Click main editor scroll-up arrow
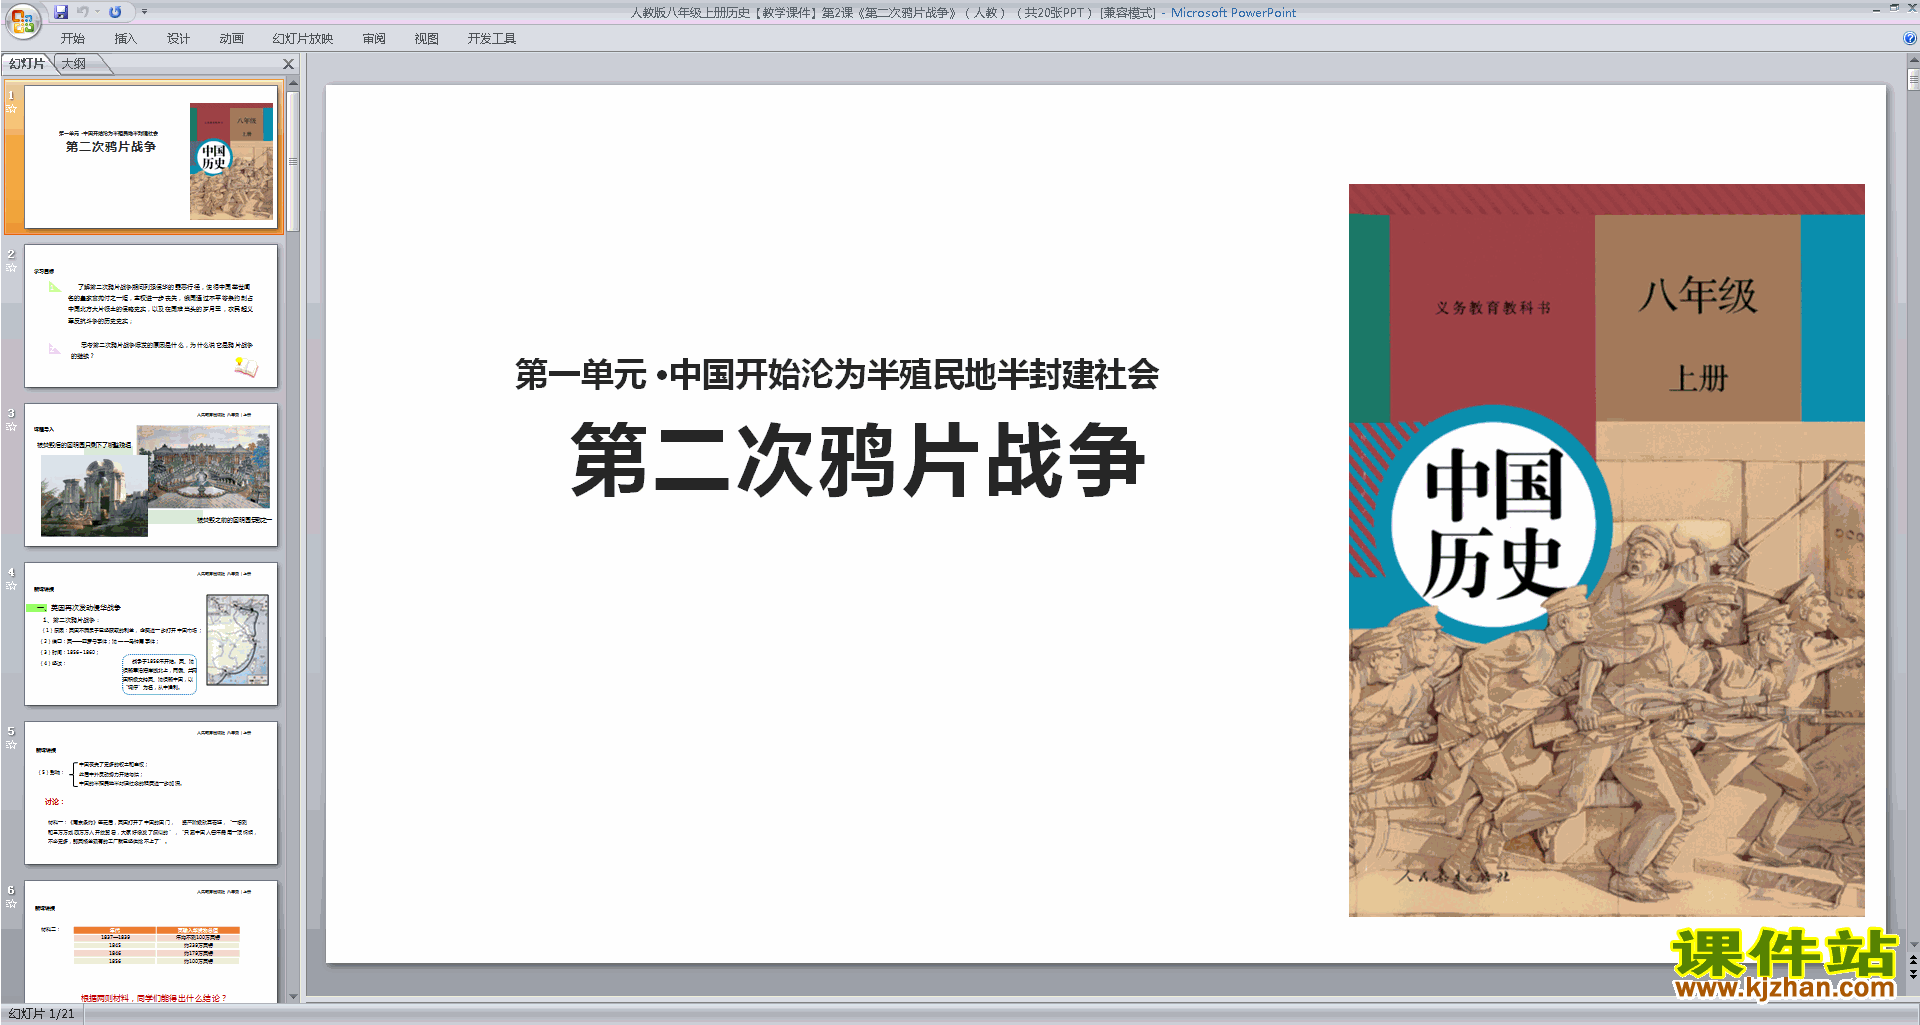 pyautogui.click(x=1913, y=62)
